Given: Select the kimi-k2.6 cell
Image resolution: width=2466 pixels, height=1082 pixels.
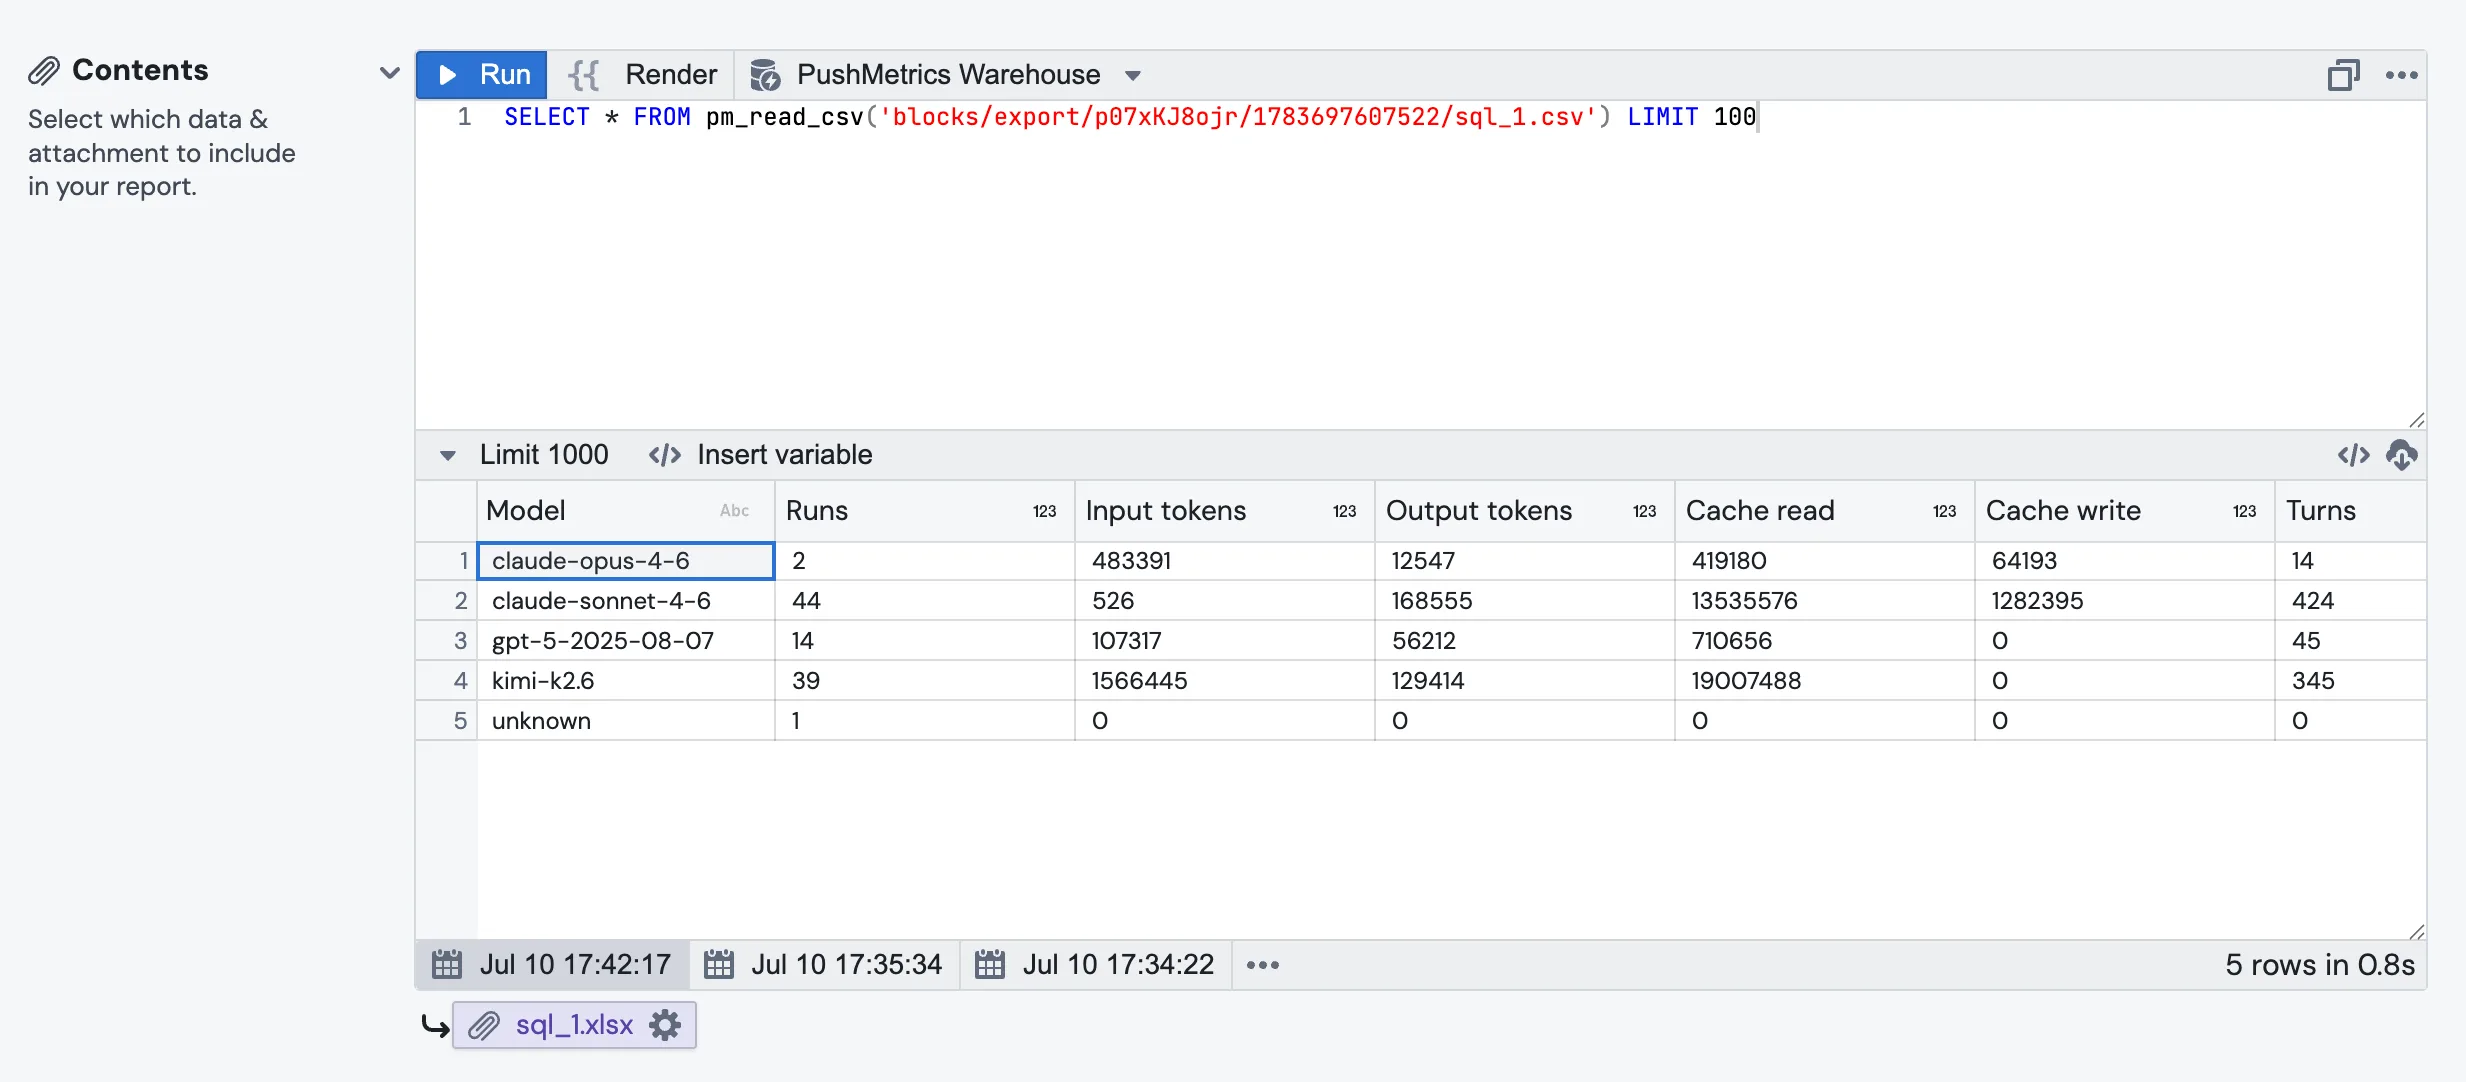Looking at the screenshot, I should pos(626,681).
